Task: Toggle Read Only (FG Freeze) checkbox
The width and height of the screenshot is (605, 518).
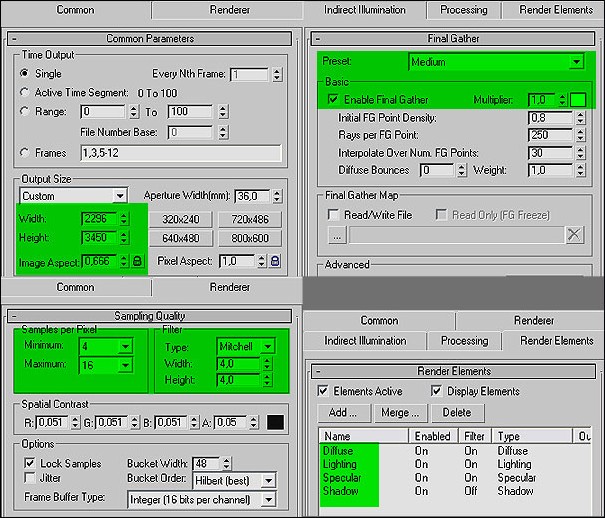Action: (x=441, y=214)
